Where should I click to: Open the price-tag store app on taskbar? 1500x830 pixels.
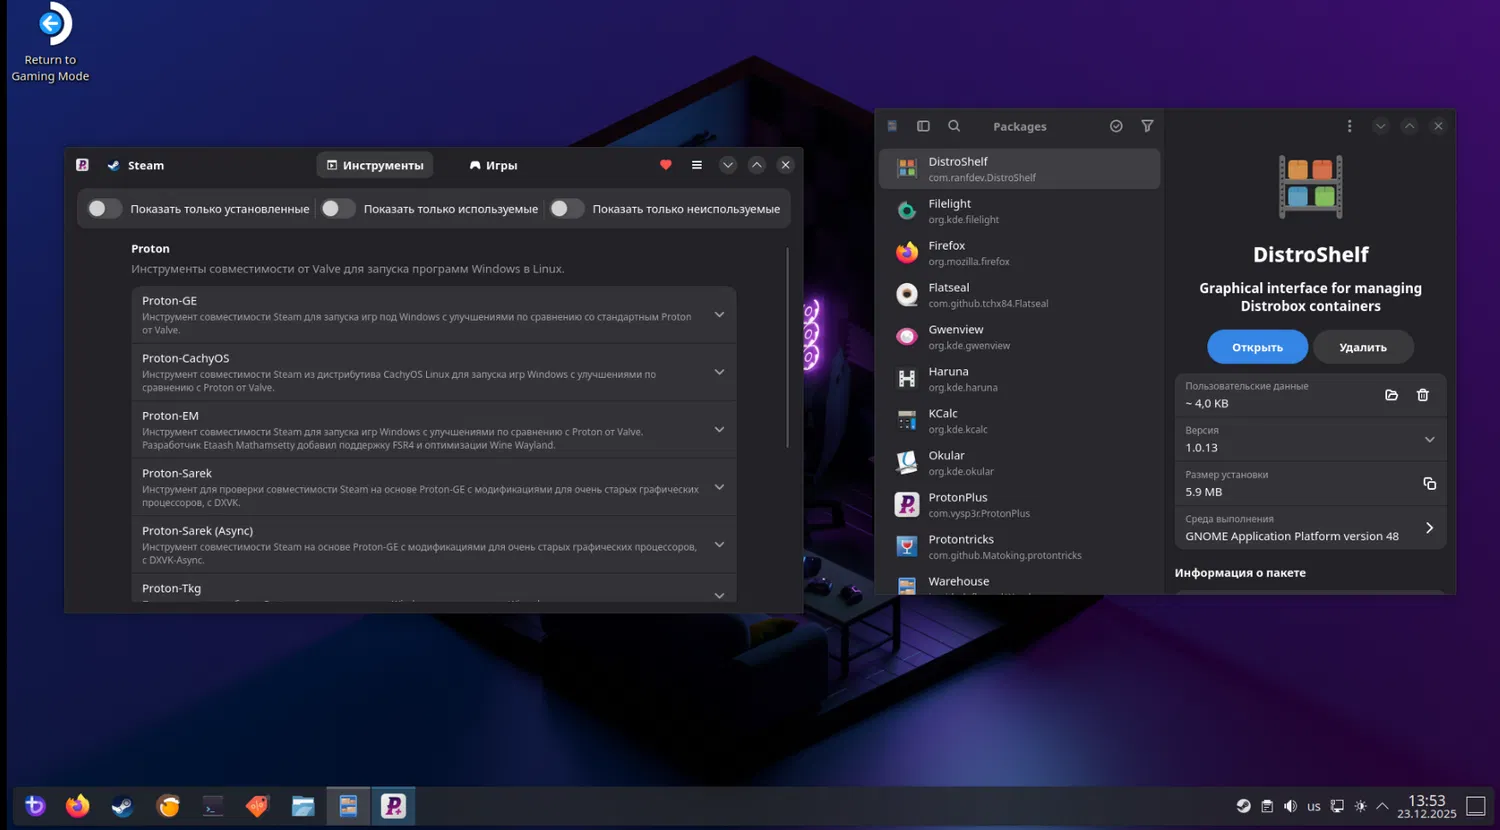pyautogui.click(x=258, y=806)
